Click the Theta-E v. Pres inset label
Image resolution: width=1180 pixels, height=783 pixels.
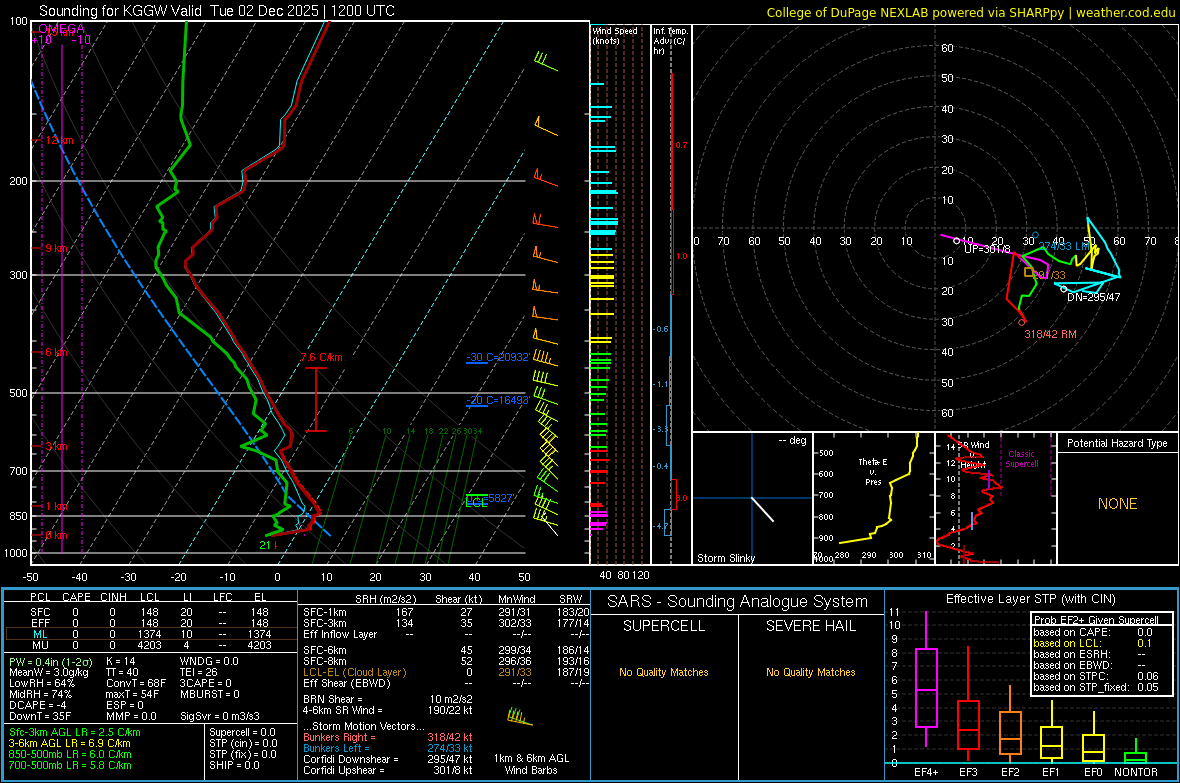point(873,471)
